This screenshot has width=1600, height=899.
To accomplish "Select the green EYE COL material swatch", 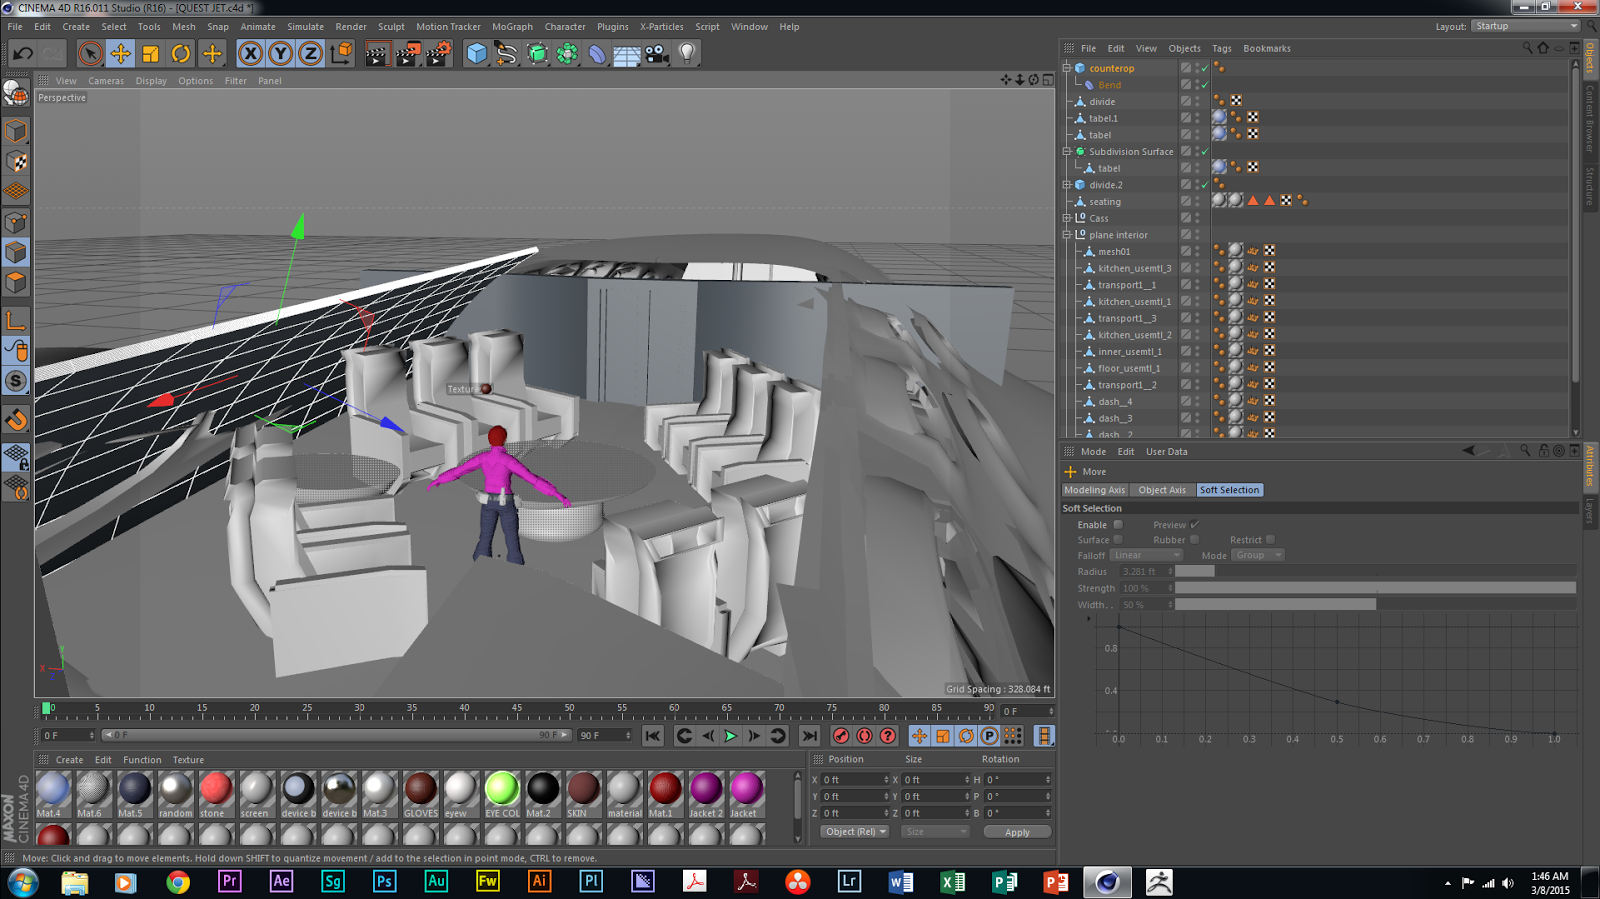I will pyautogui.click(x=502, y=789).
